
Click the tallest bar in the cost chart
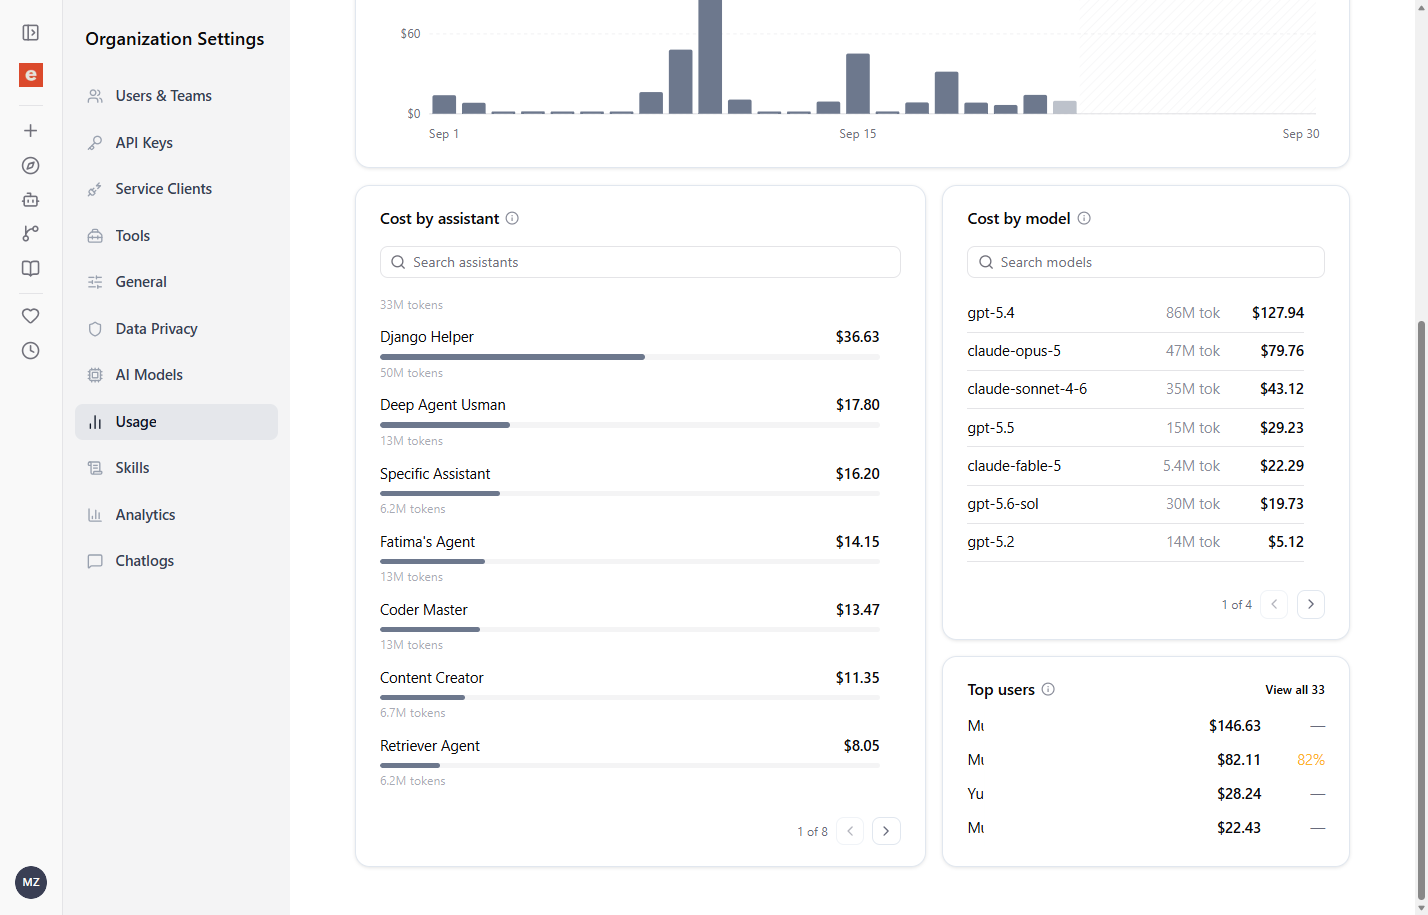pos(710,56)
